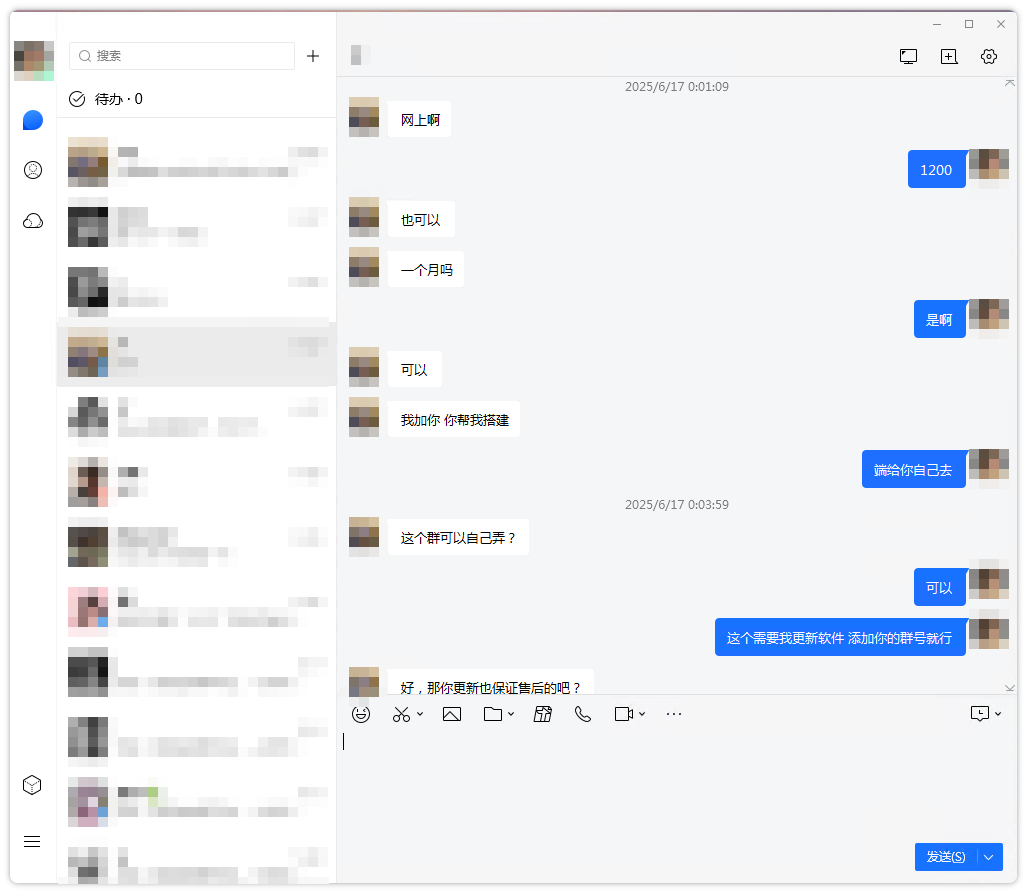Open the chat history icon on the right
This screenshot has height=893, width=1027.
(981, 714)
